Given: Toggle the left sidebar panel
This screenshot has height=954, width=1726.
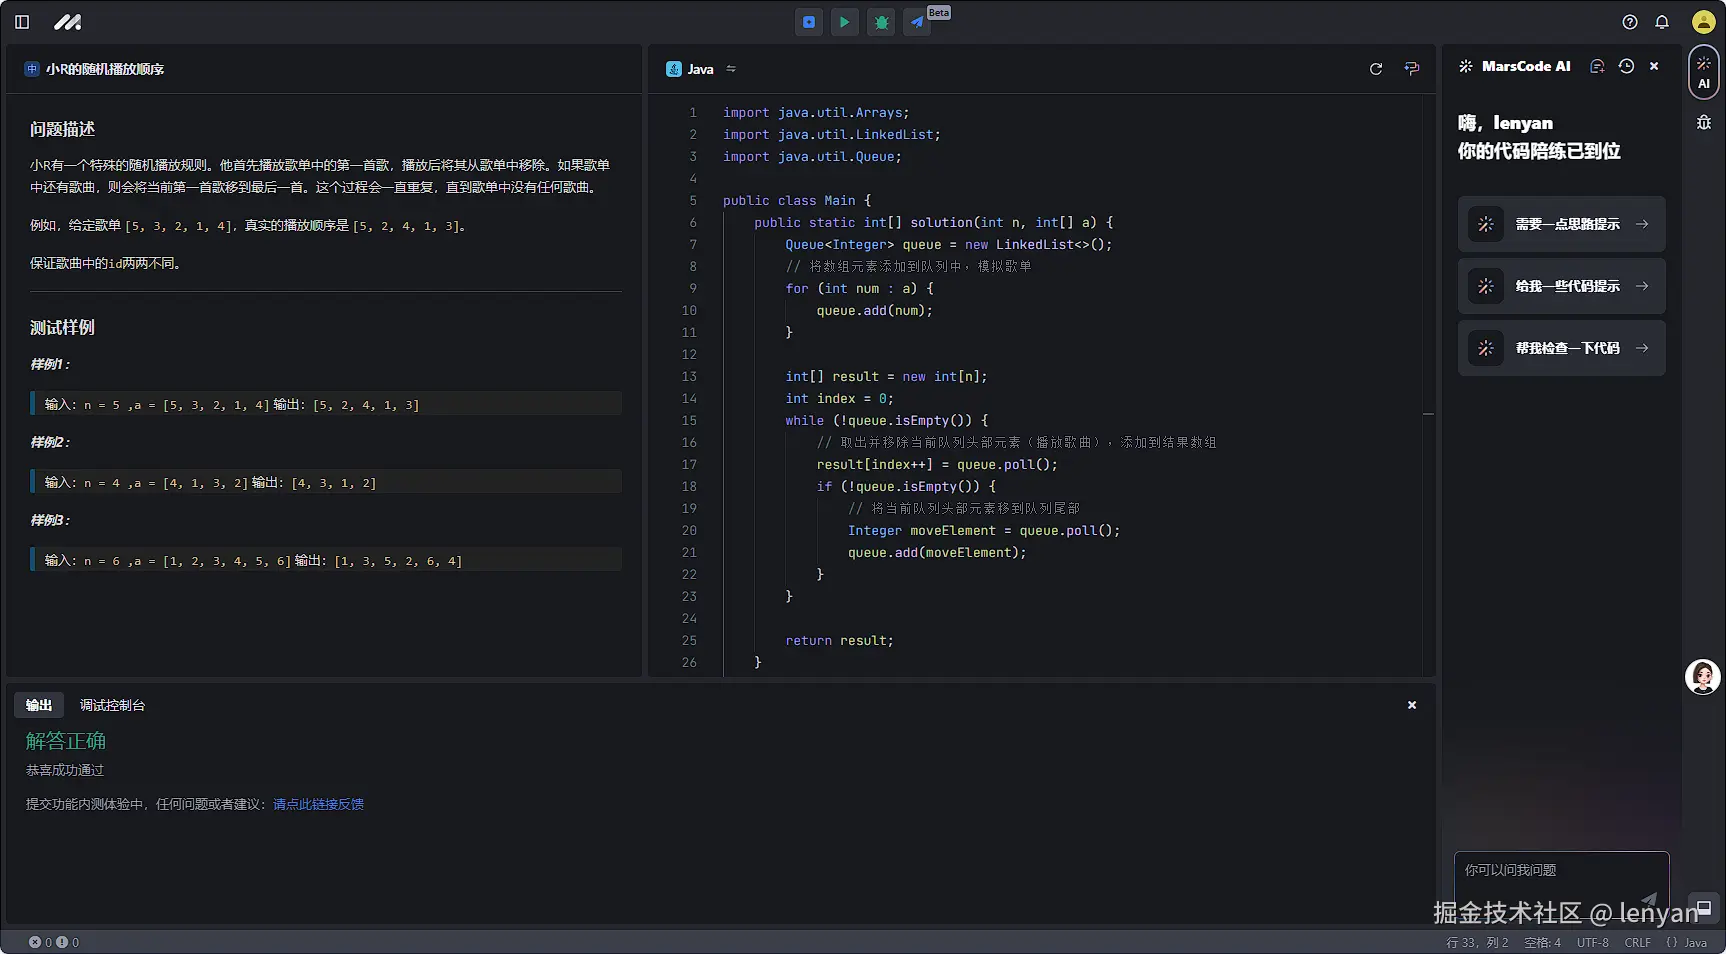Looking at the screenshot, I should point(22,22).
